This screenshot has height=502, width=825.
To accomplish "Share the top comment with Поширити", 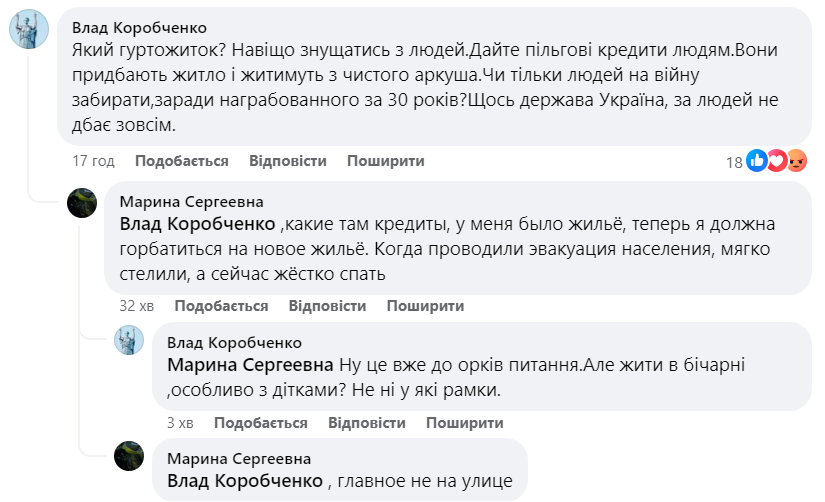I will tap(386, 161).
